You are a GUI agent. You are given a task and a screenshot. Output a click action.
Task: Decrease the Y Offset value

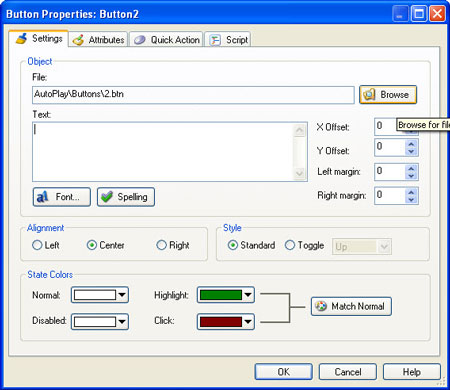point(411,152)
